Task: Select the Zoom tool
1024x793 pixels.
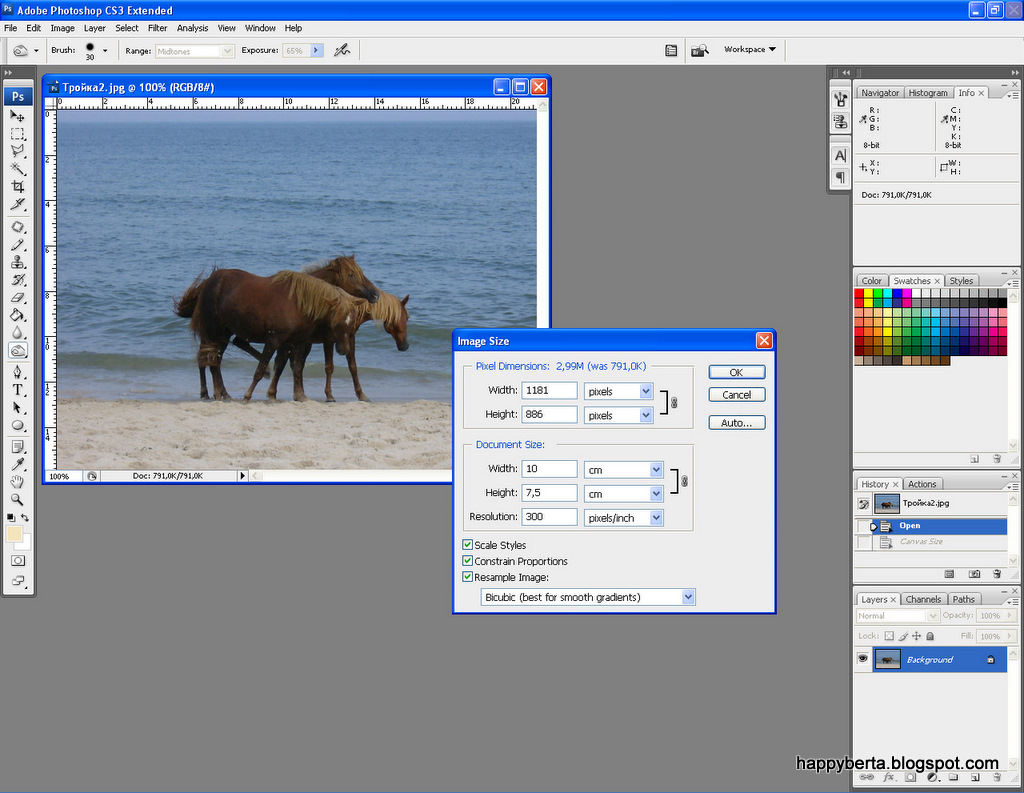Action: (18, 500)
